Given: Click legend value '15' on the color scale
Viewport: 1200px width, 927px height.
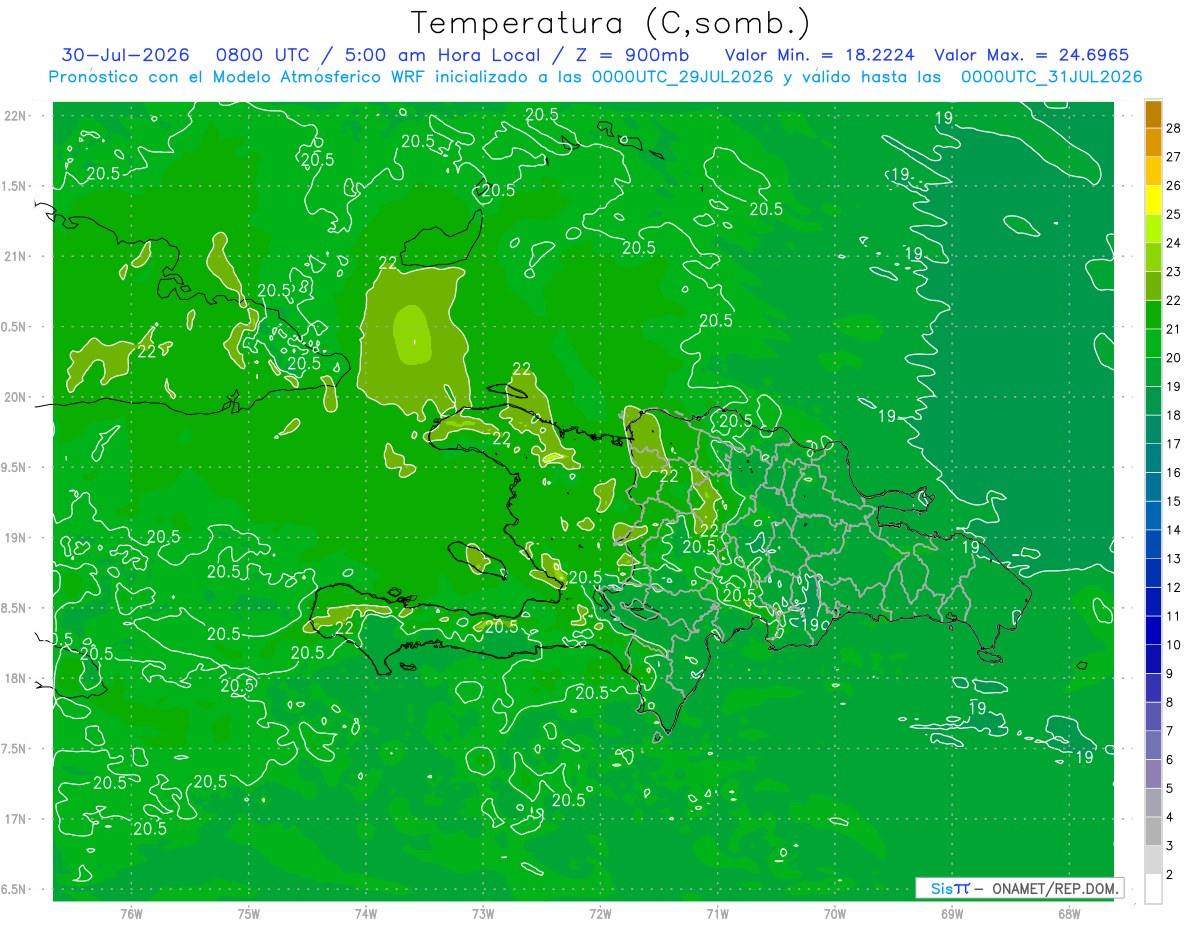Looking at the screenshot, I should (x=1174, y=501).
